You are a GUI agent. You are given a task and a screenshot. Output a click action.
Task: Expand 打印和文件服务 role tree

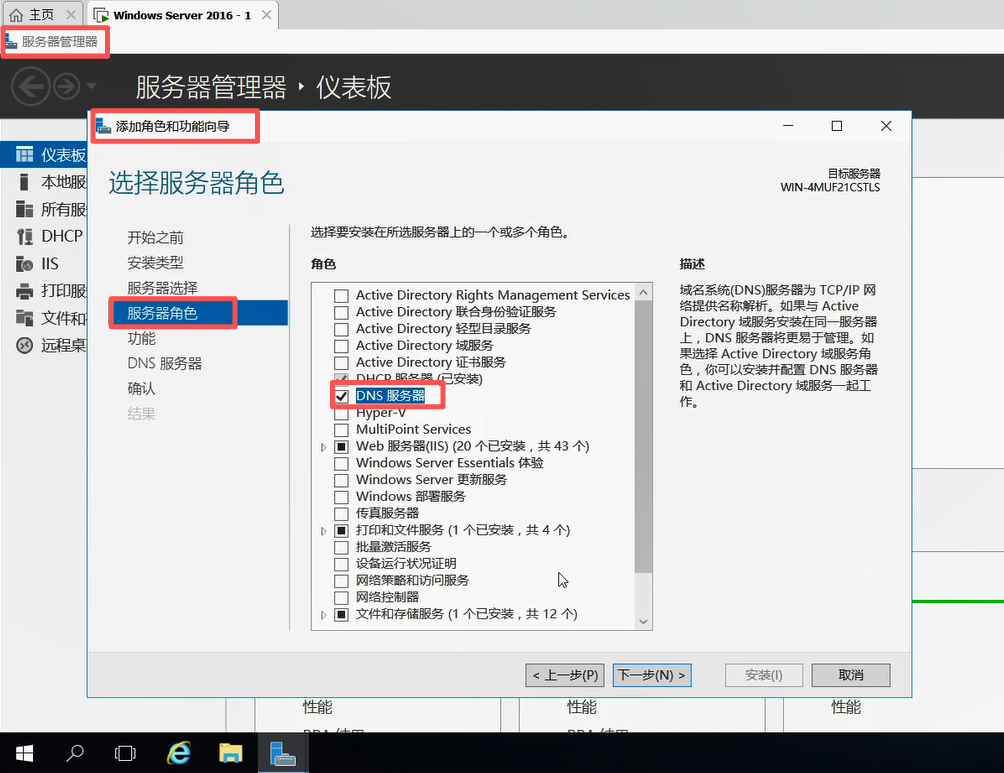[x=323, y=531]
